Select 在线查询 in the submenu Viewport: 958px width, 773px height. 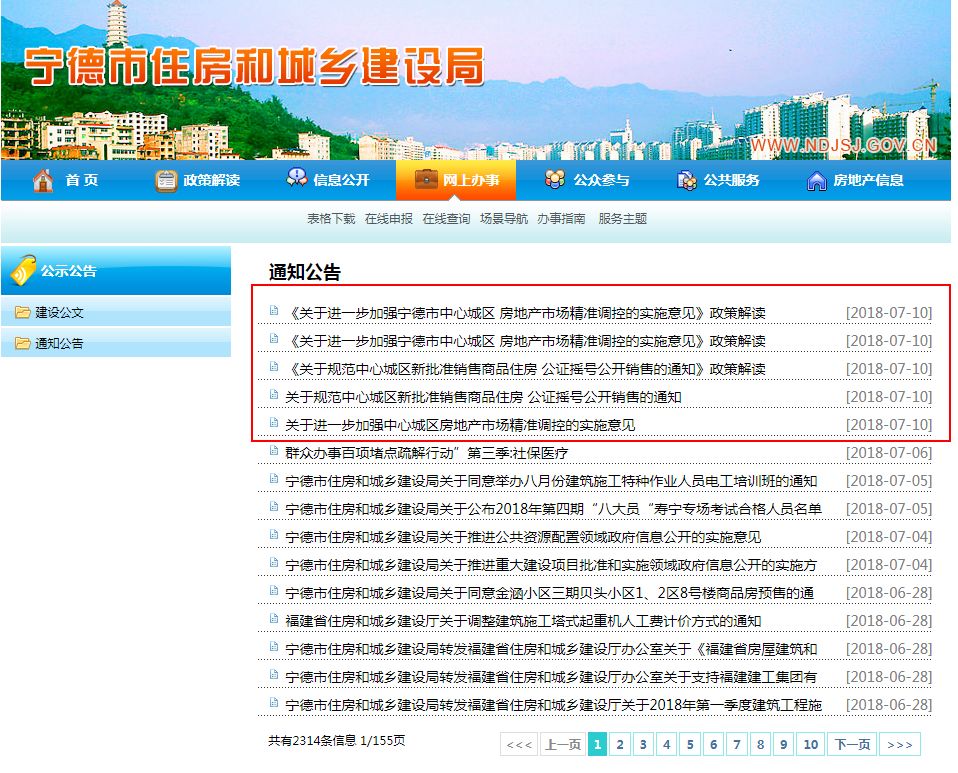click(445, 219)
